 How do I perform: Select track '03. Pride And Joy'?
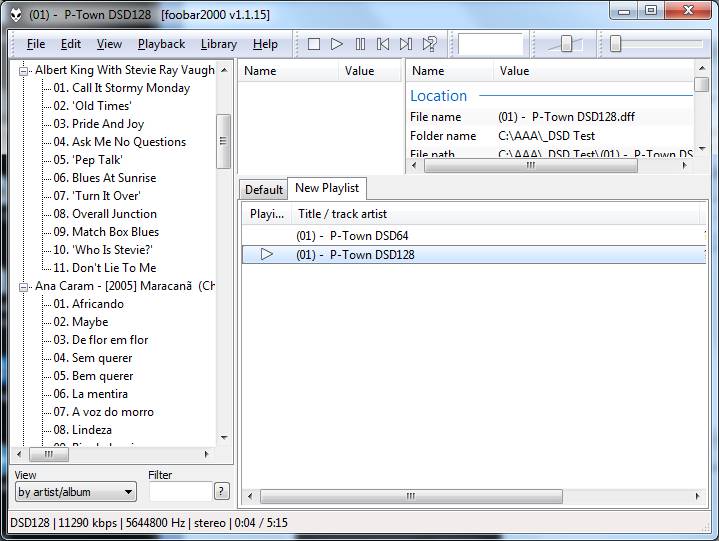point(99,124)
